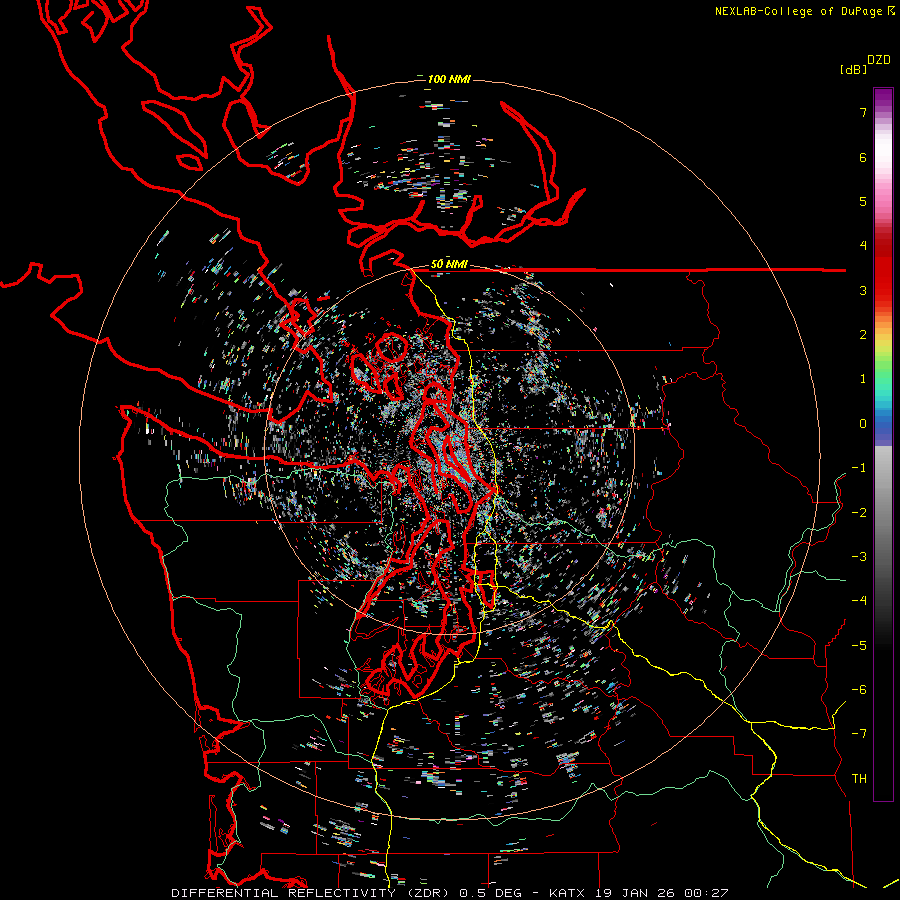Image resolution: width=900 pixels, height=900 pixels.
Task: Click the colorbar value 4 label
Action: 863,246
